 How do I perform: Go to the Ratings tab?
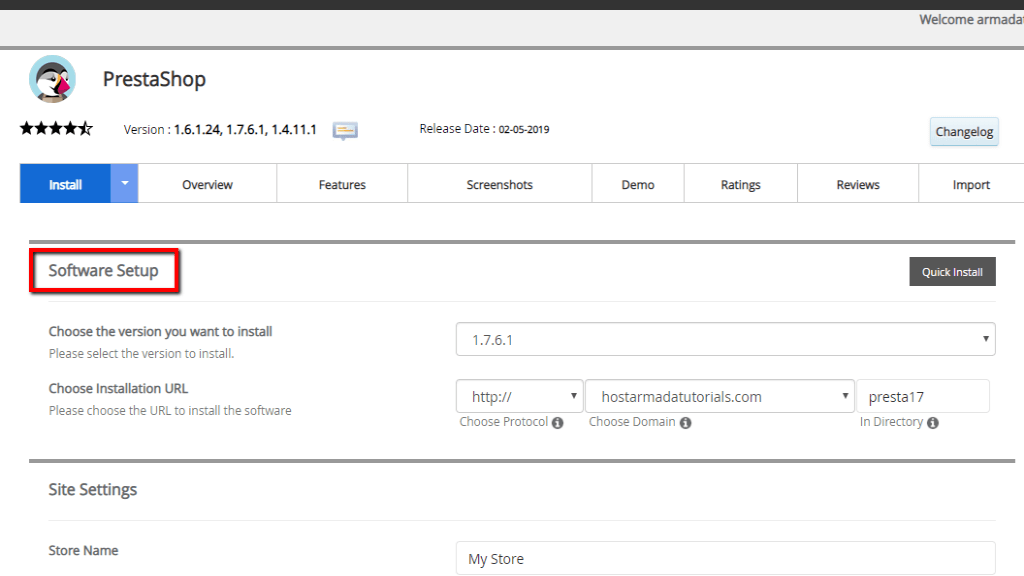pos(741,184)
